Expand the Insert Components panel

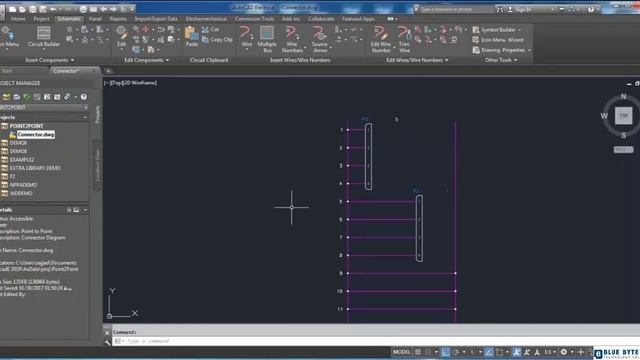click(49, 60)
